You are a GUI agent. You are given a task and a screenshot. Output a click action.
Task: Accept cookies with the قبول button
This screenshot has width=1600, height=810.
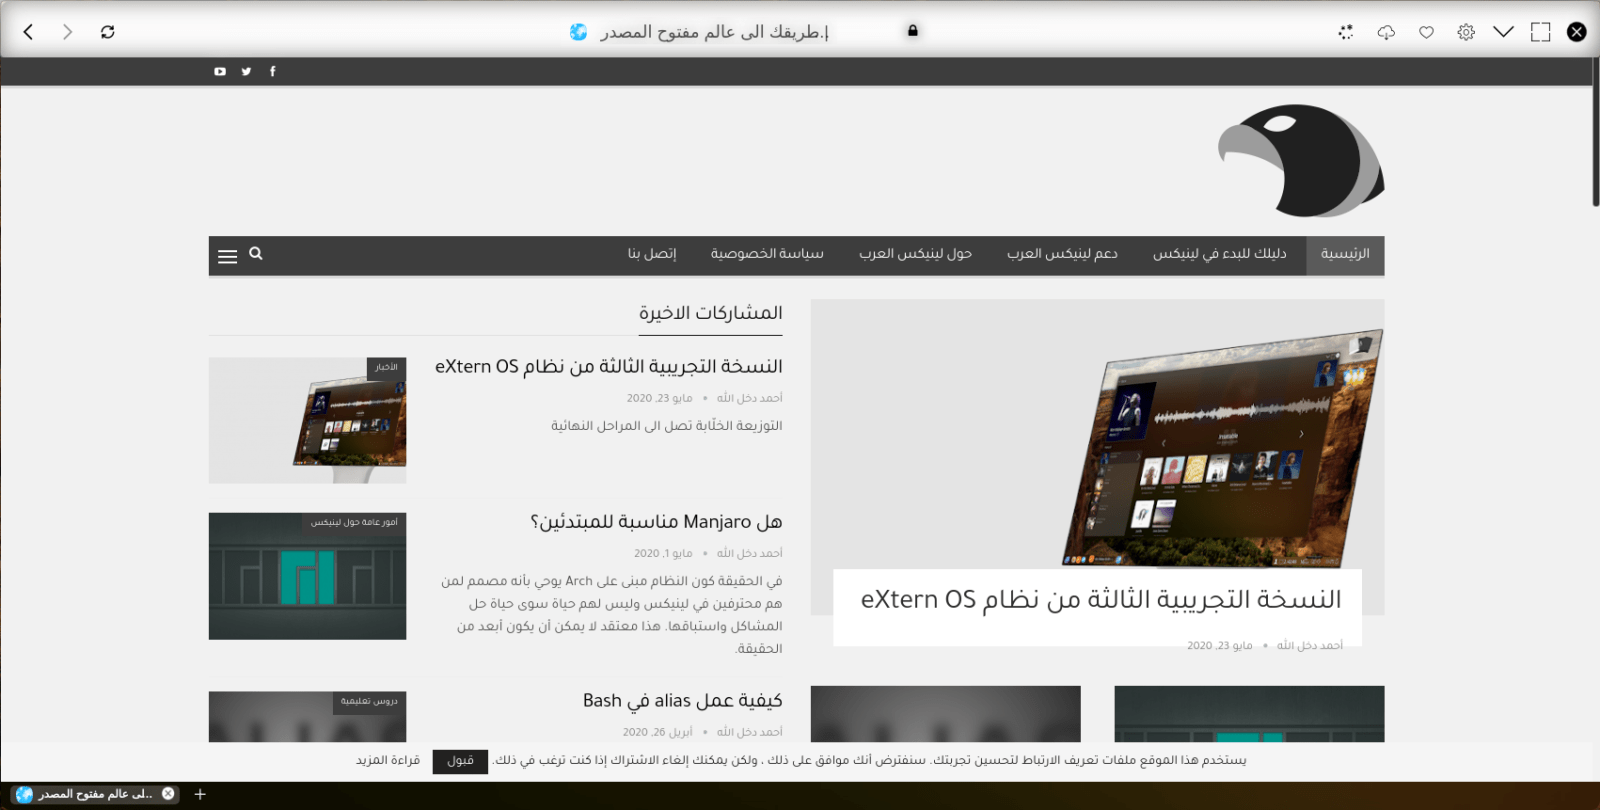pos(460,761)
